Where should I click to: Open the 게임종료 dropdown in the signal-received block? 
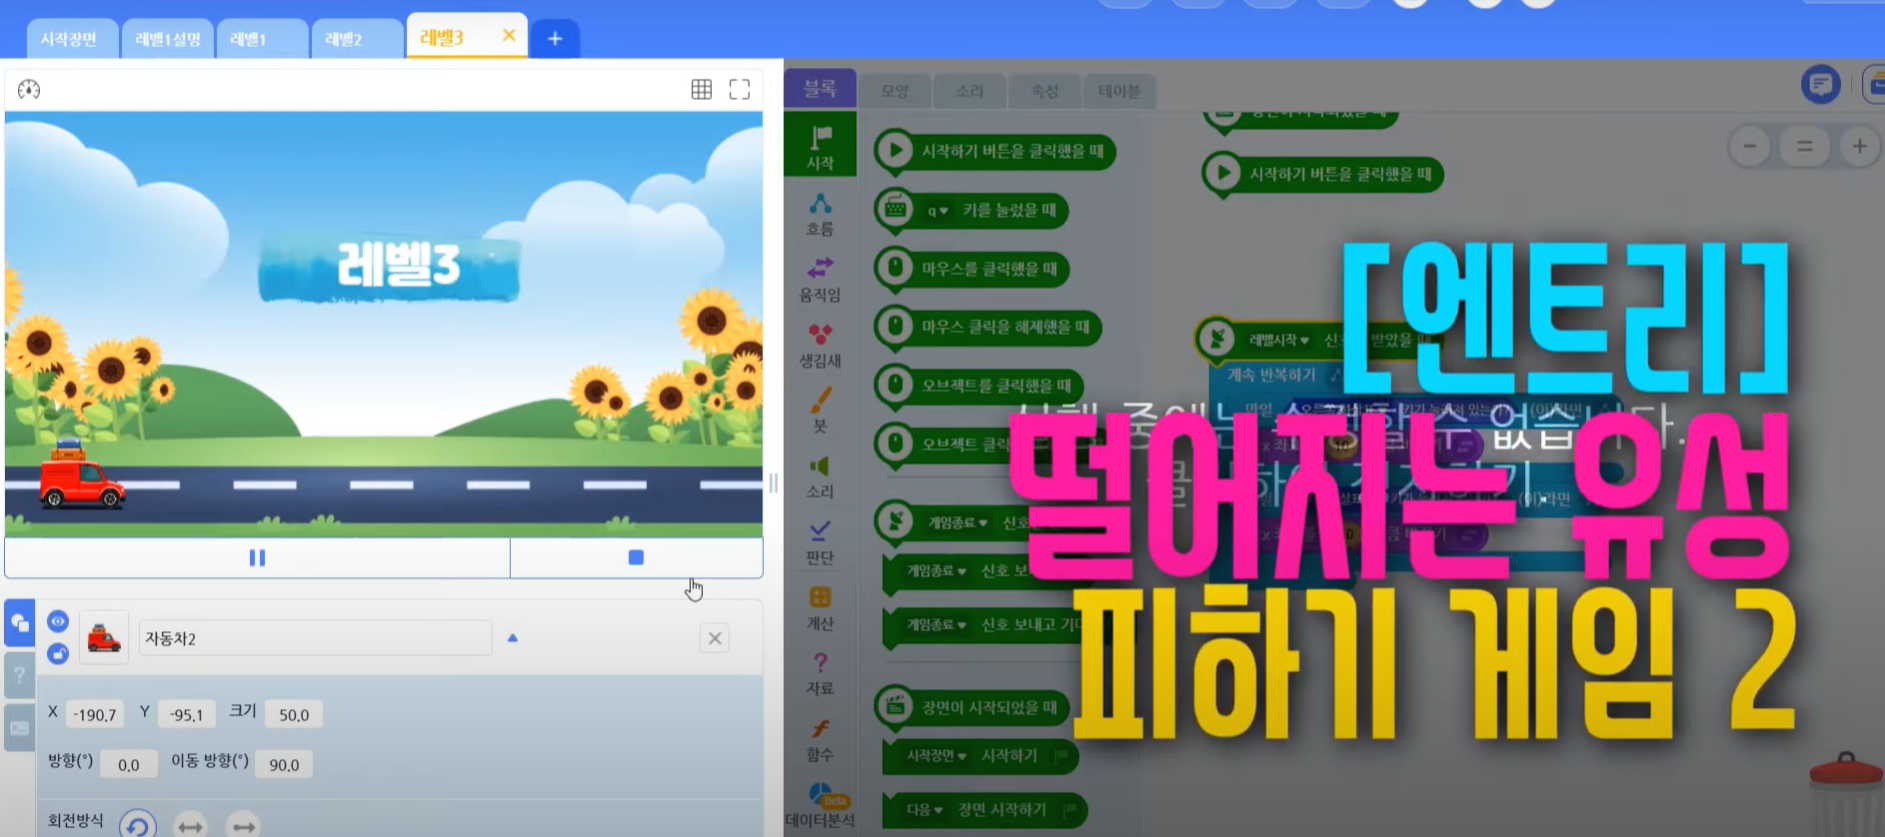(x=957, y=522)
